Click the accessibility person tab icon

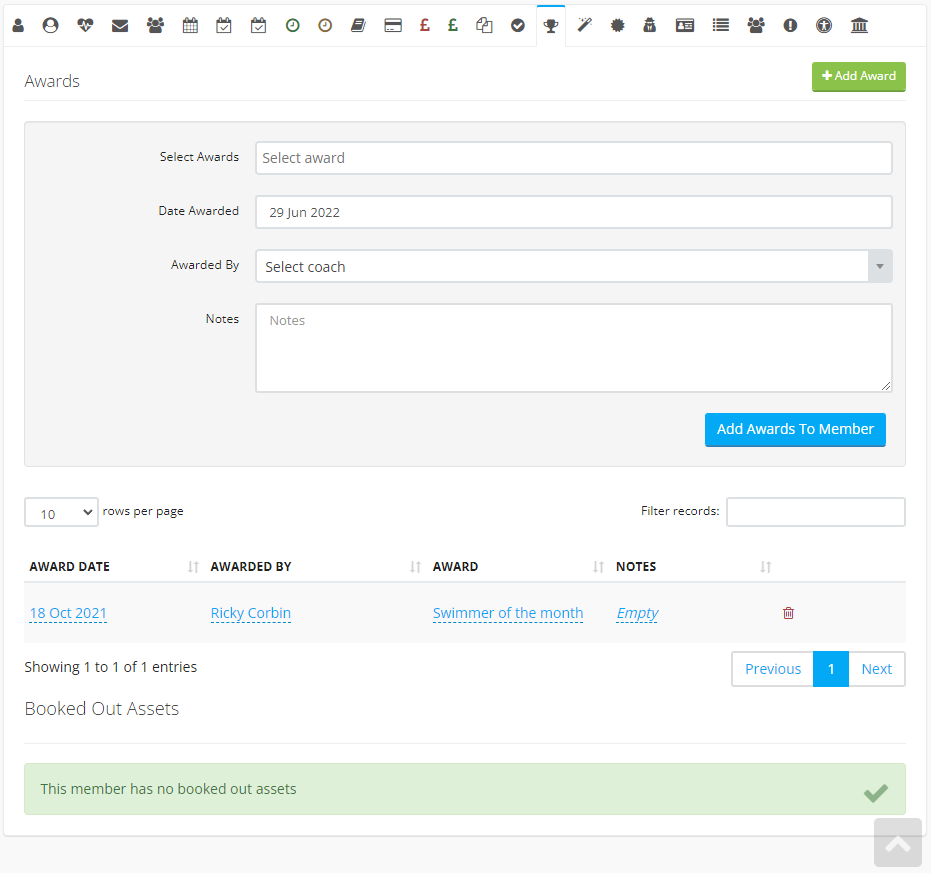(x=824, y=26)
